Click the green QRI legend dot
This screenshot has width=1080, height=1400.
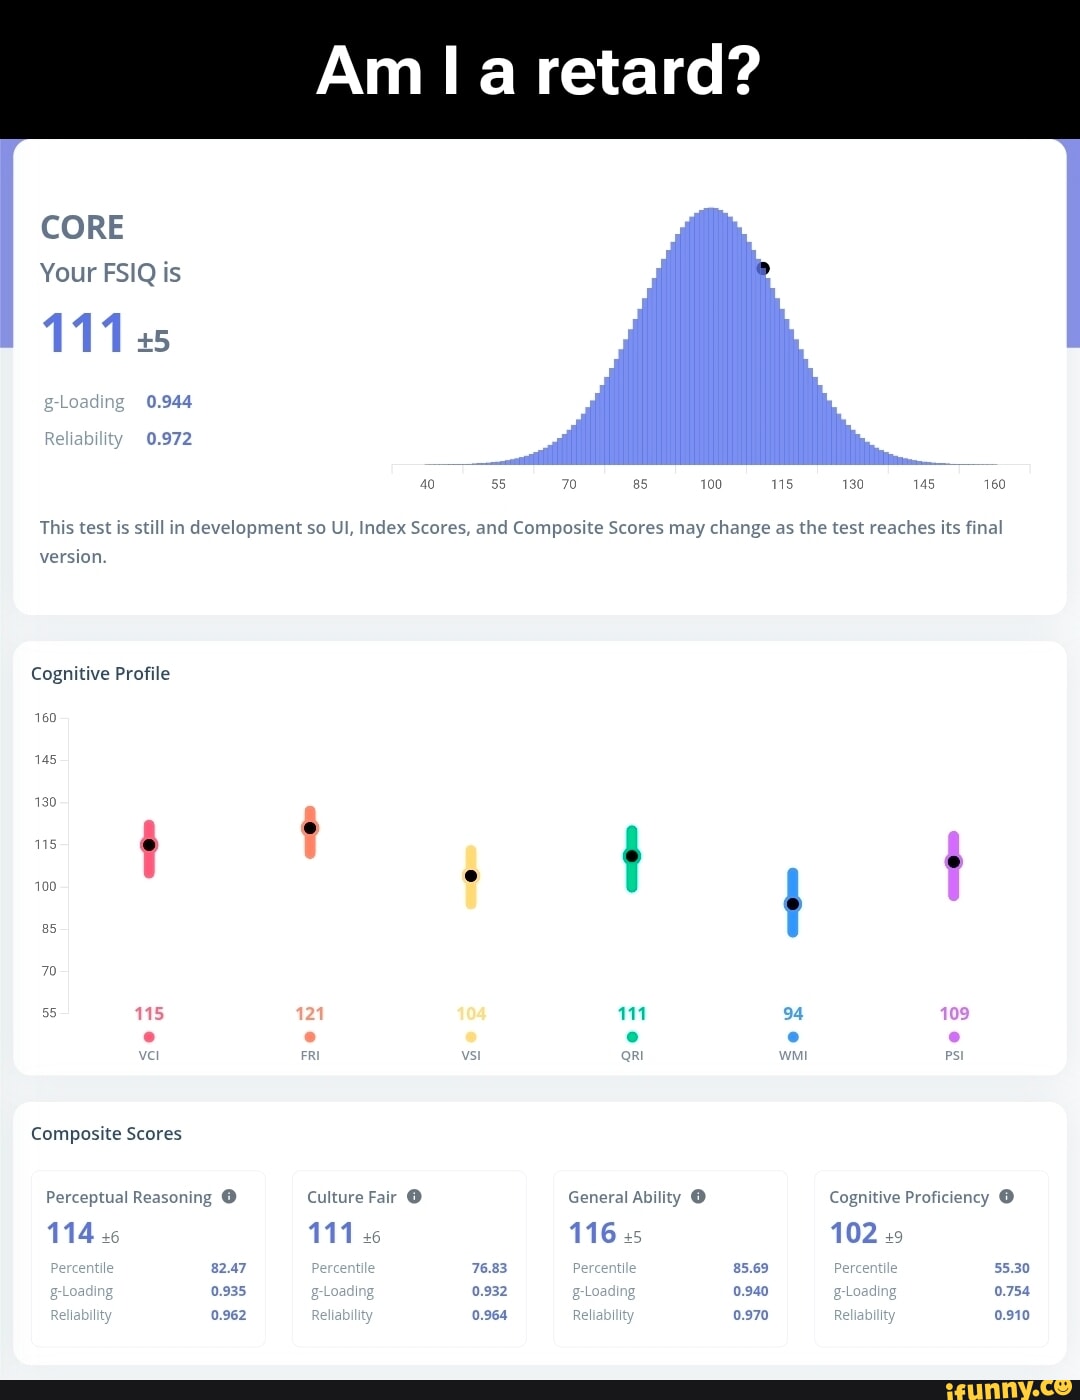pyautogui.click(x=632, y=1037)
